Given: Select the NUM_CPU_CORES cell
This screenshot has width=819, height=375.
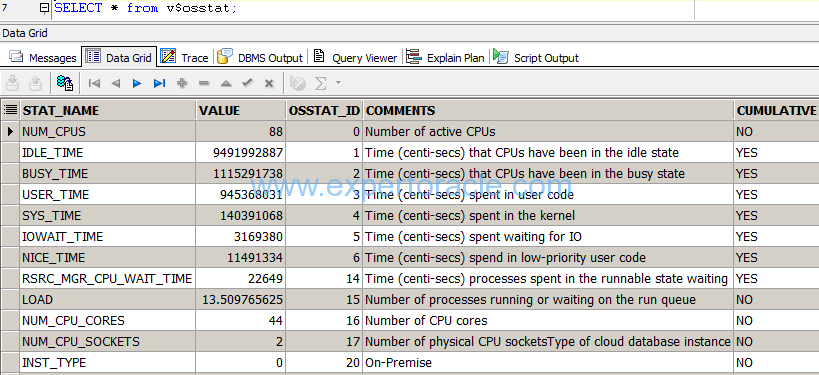Looking at the screenshot, I should click(x=108, y=321).
